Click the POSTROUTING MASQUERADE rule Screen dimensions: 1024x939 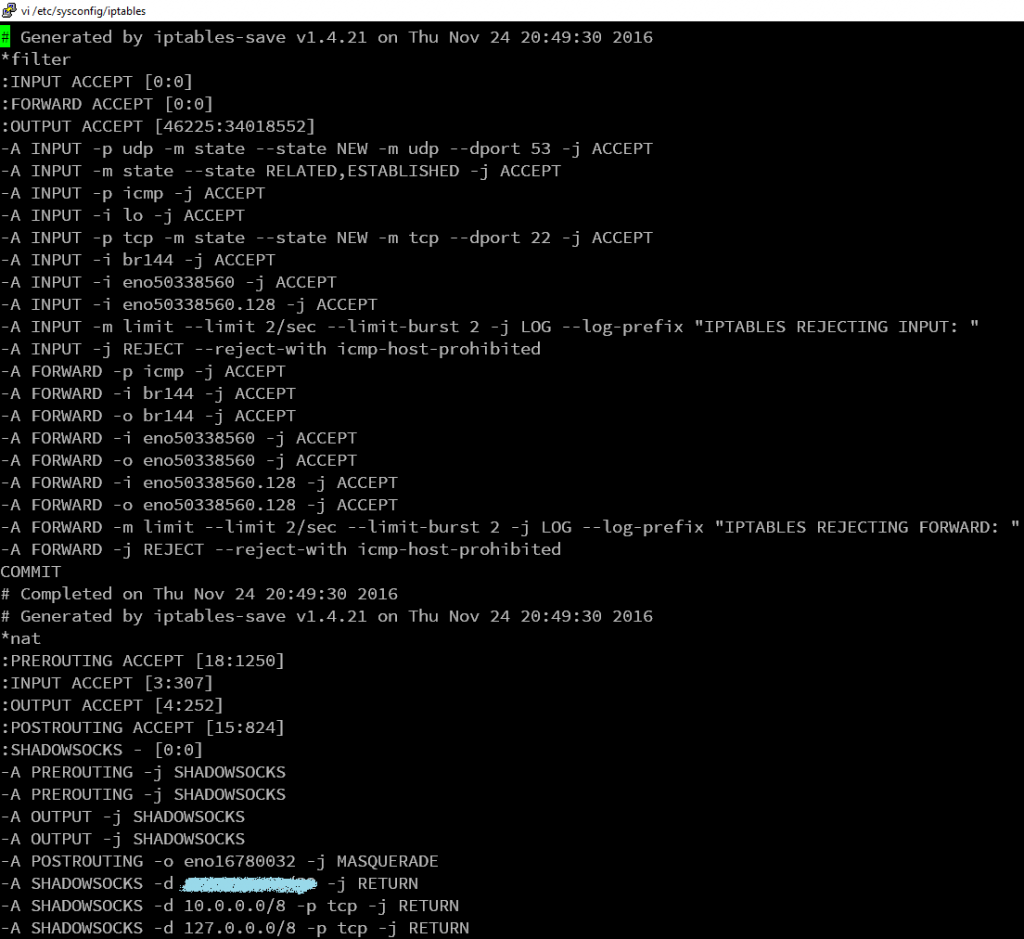pos(219,861)
